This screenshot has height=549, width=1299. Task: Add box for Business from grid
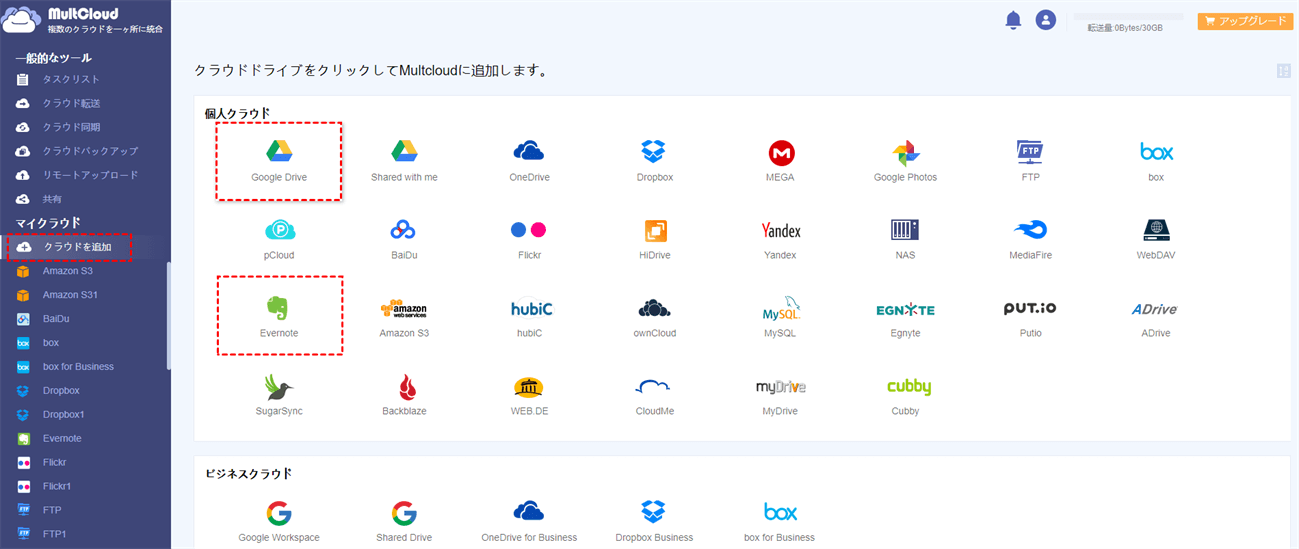click(780, 520)
